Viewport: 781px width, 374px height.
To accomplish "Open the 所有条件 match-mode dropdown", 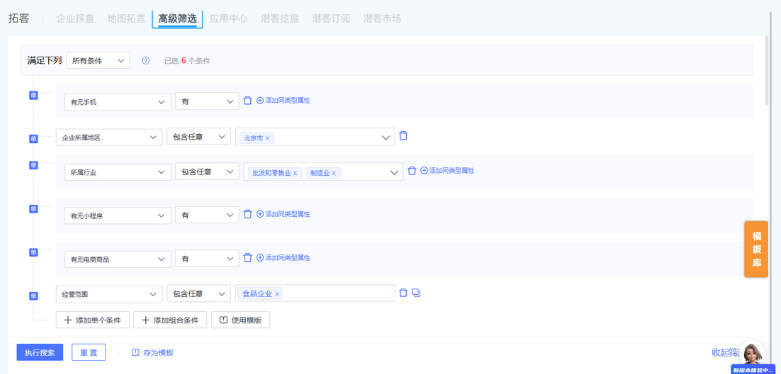I will [98, 61].
